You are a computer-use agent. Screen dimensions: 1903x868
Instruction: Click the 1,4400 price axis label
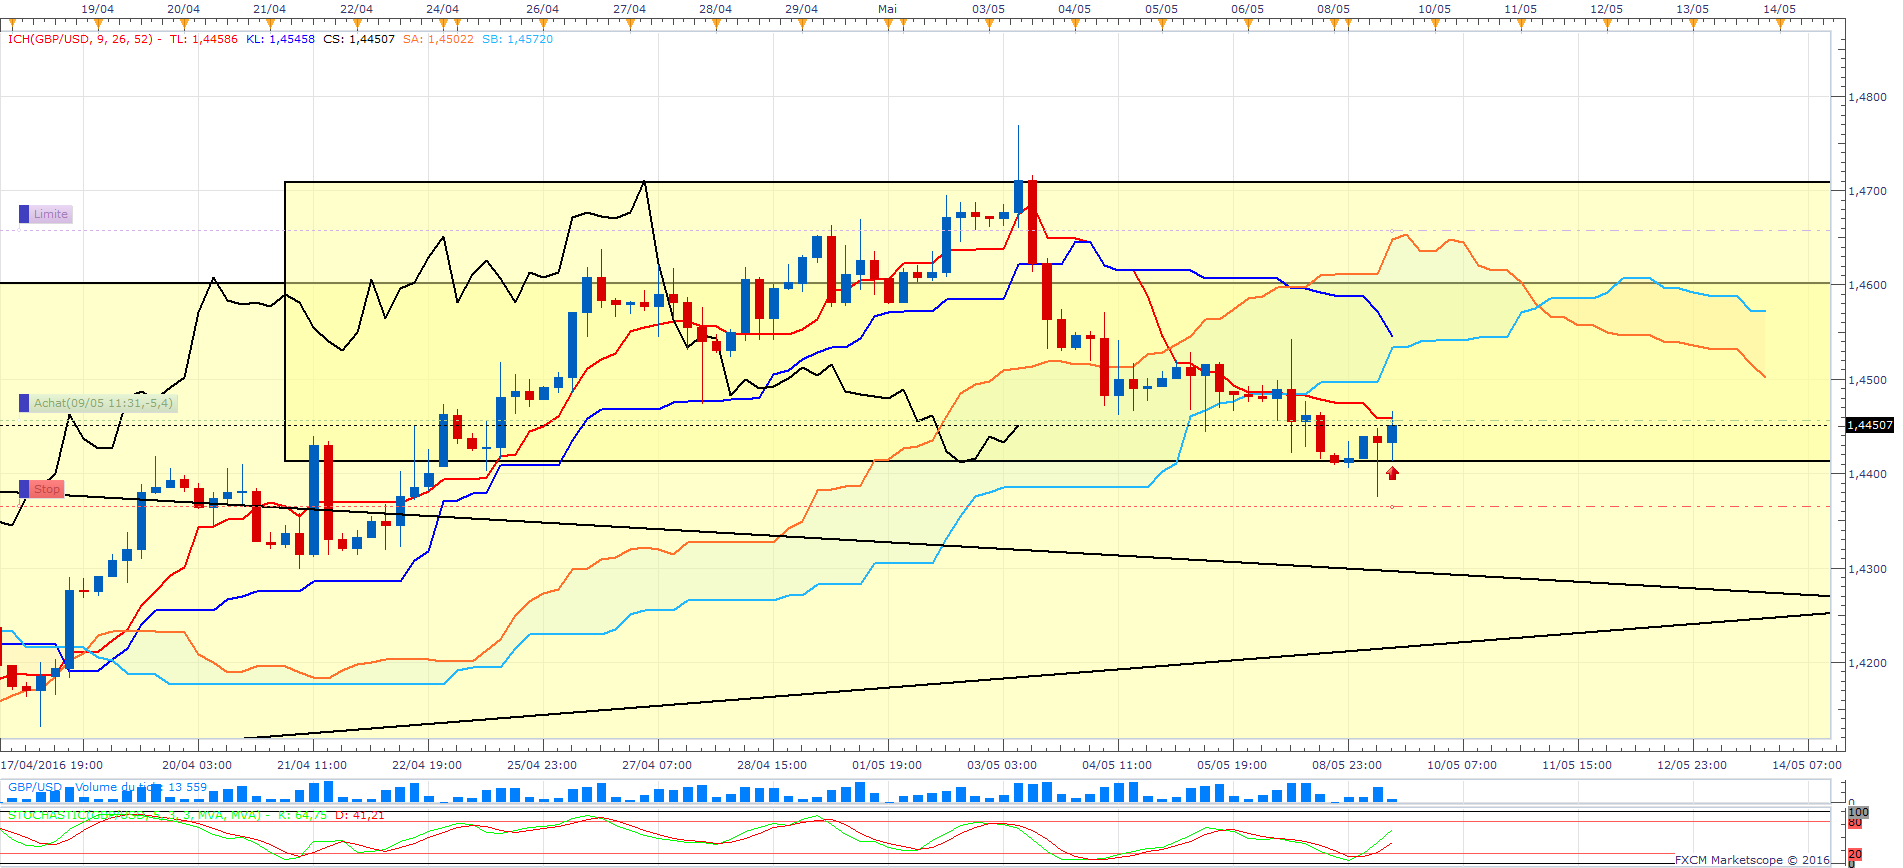point(1867,474)
